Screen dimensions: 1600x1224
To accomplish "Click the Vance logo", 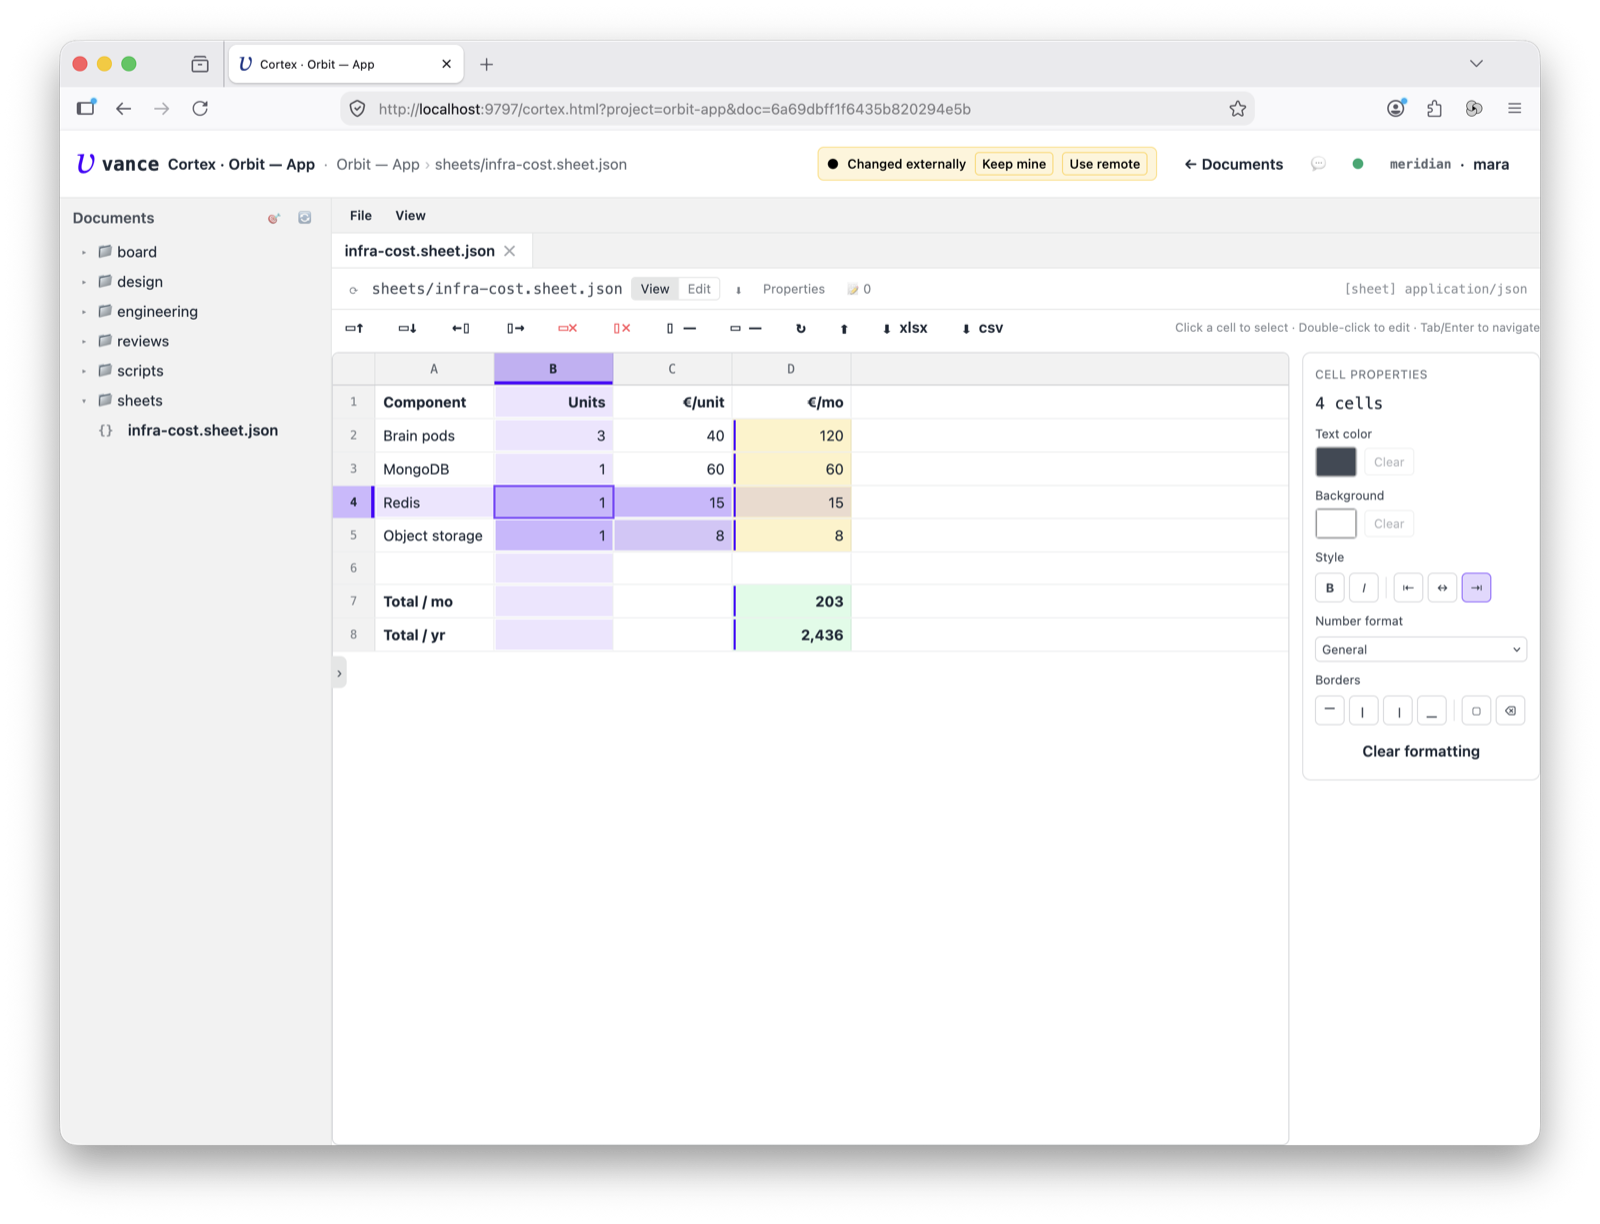I will (118, 164).
